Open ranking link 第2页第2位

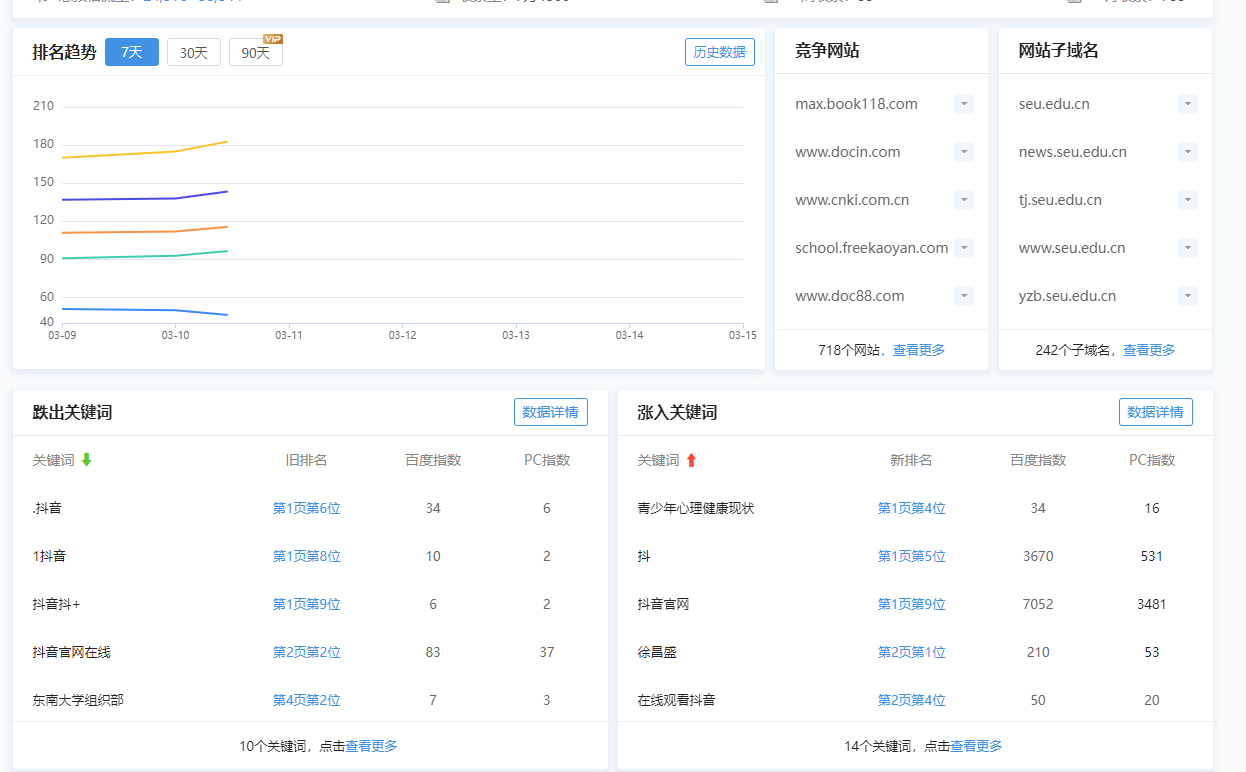[x=307, y=652]
